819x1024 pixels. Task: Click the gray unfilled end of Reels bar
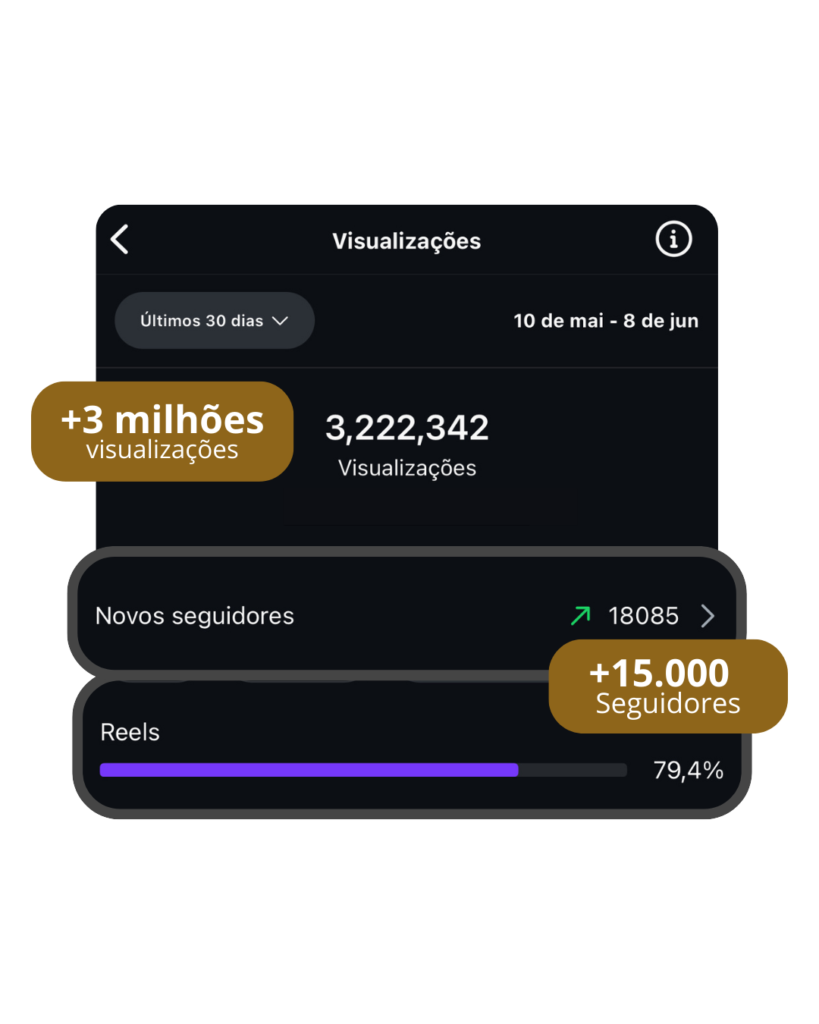pos(573,770)
